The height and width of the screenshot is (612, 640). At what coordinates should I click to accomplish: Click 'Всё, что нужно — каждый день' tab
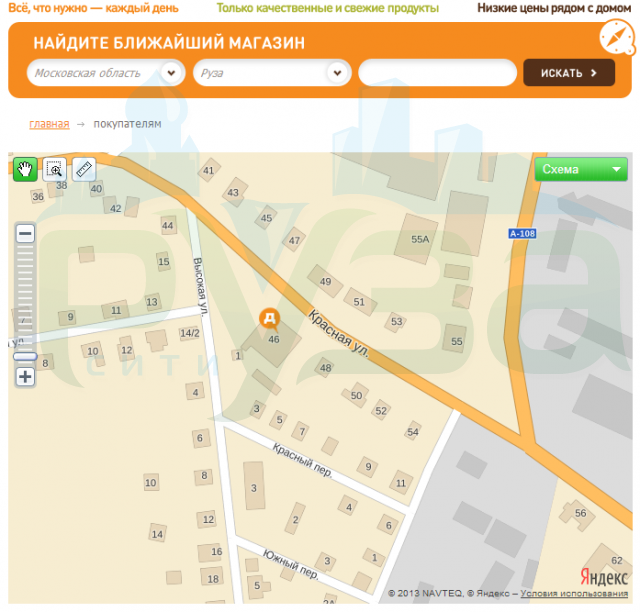pos(94,8)
